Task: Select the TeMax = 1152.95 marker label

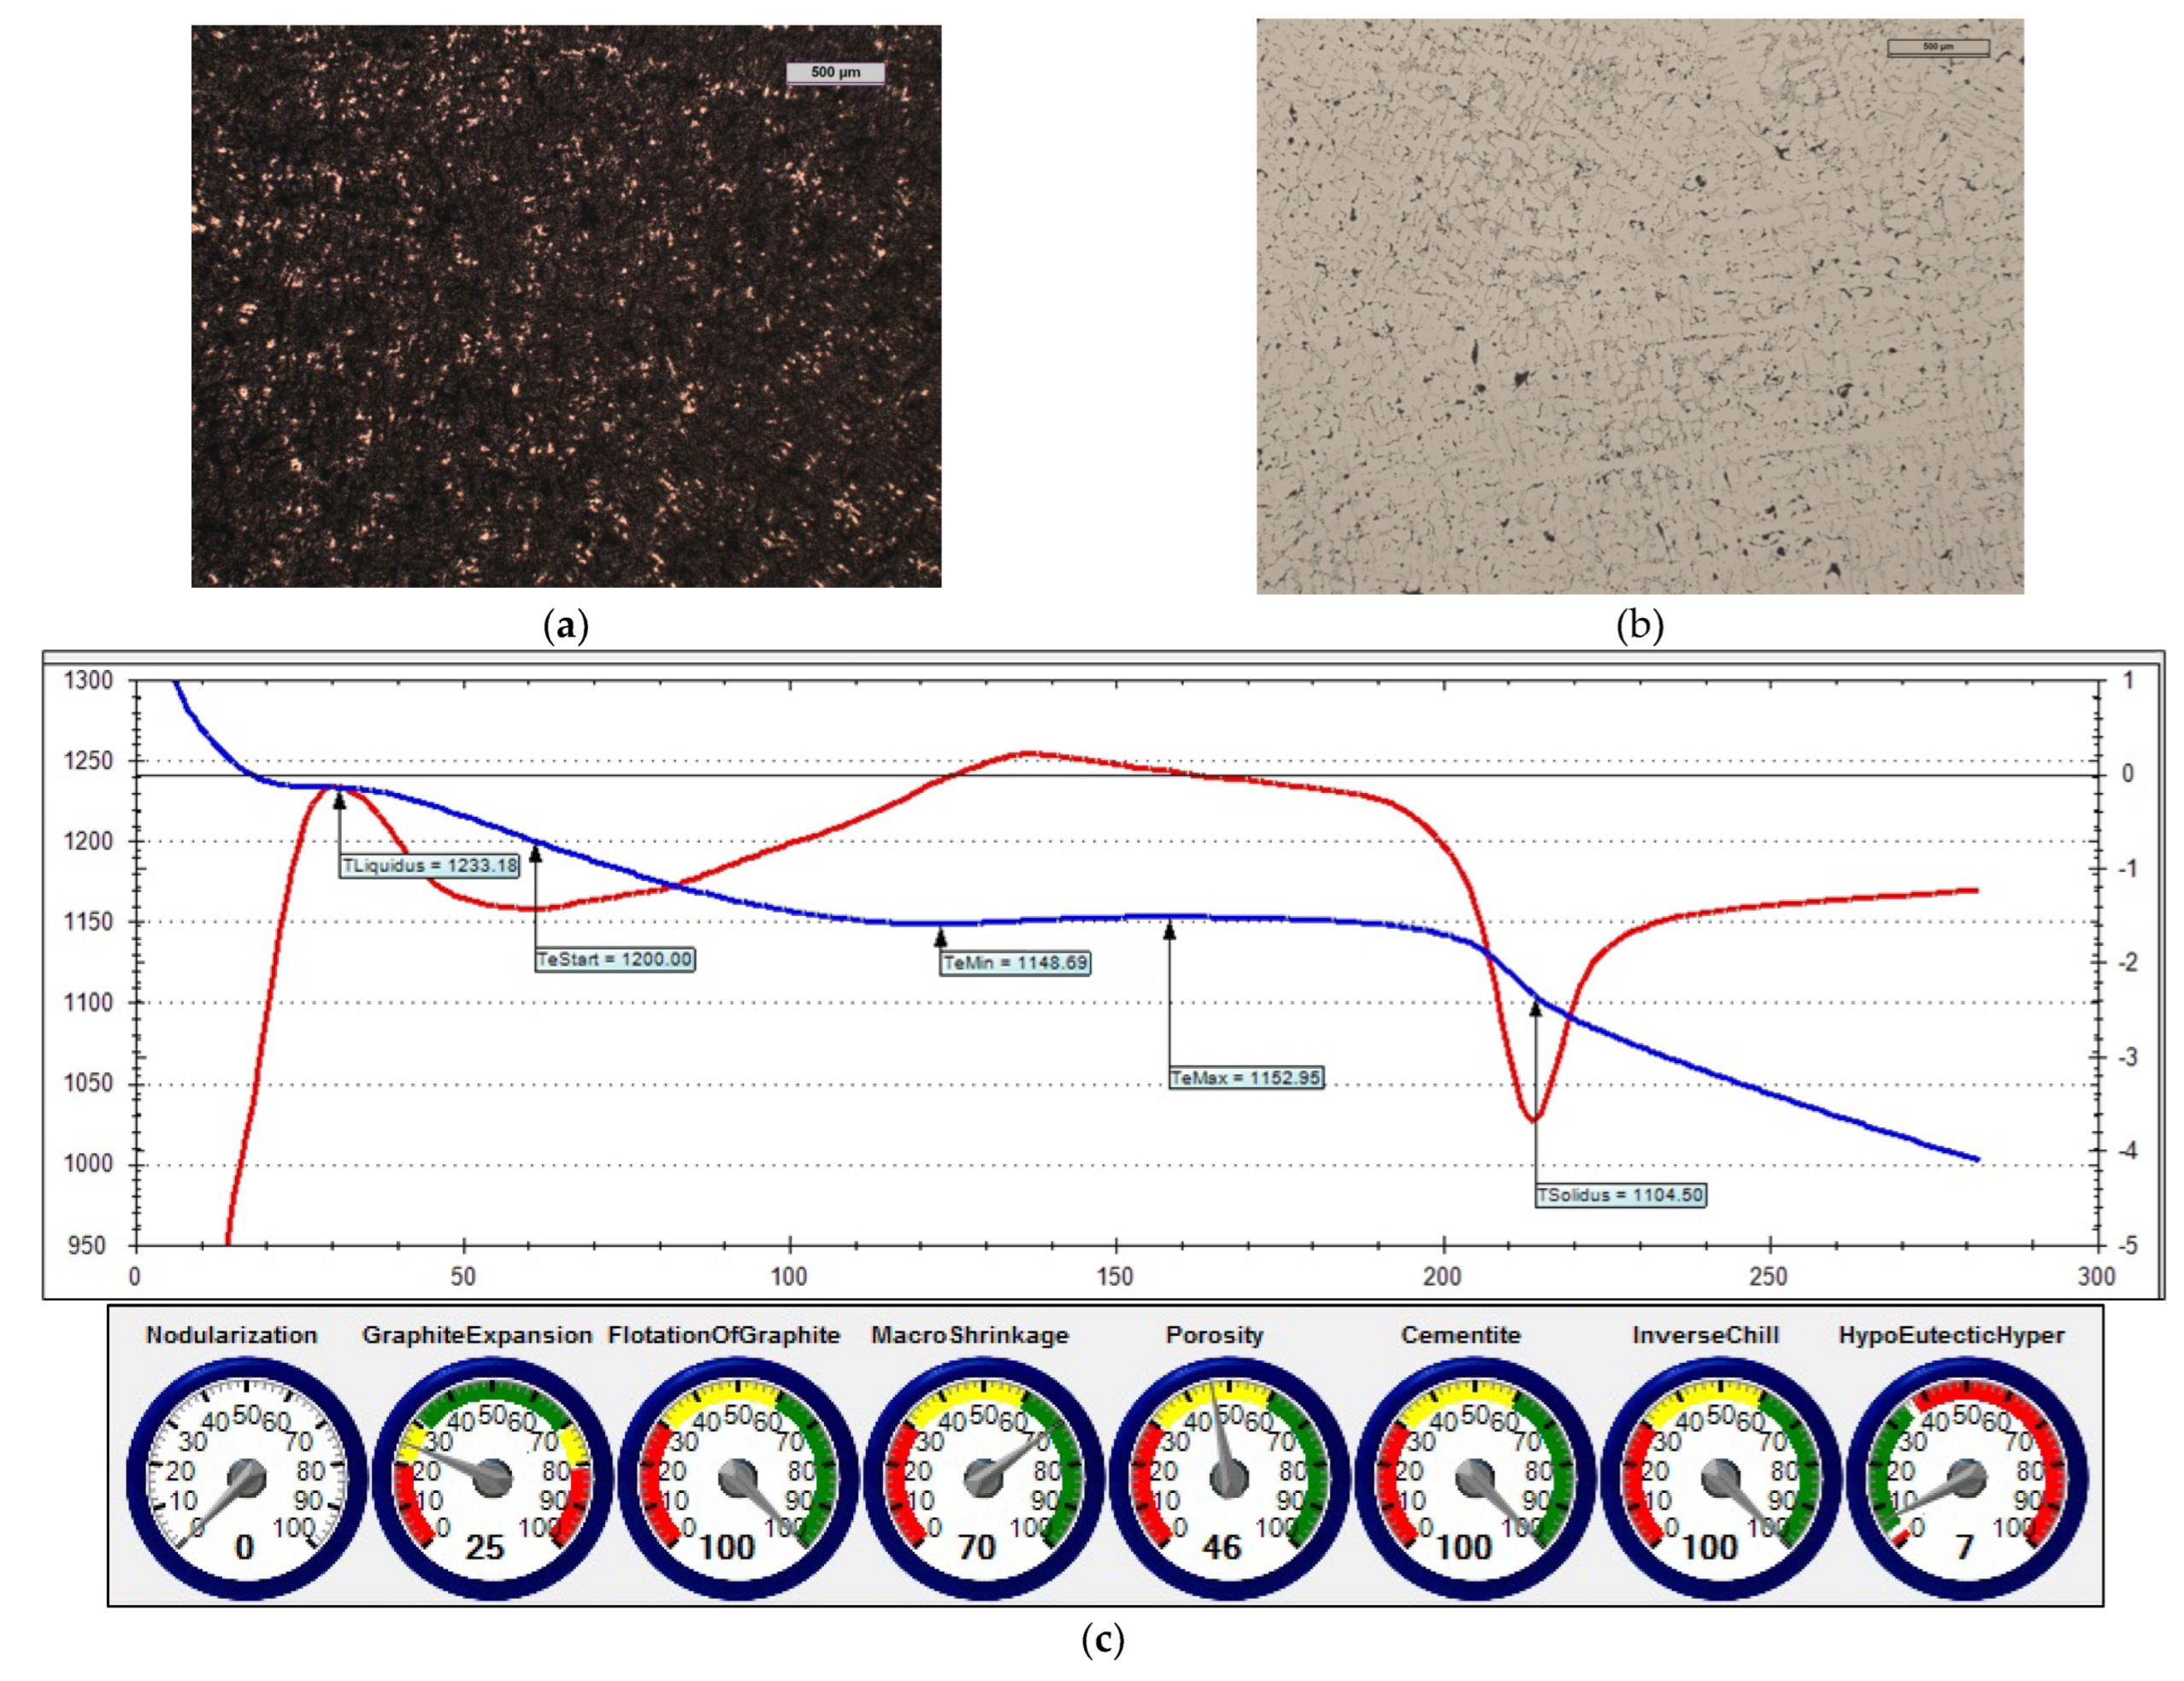Action: click(x=1246, y=1078)
